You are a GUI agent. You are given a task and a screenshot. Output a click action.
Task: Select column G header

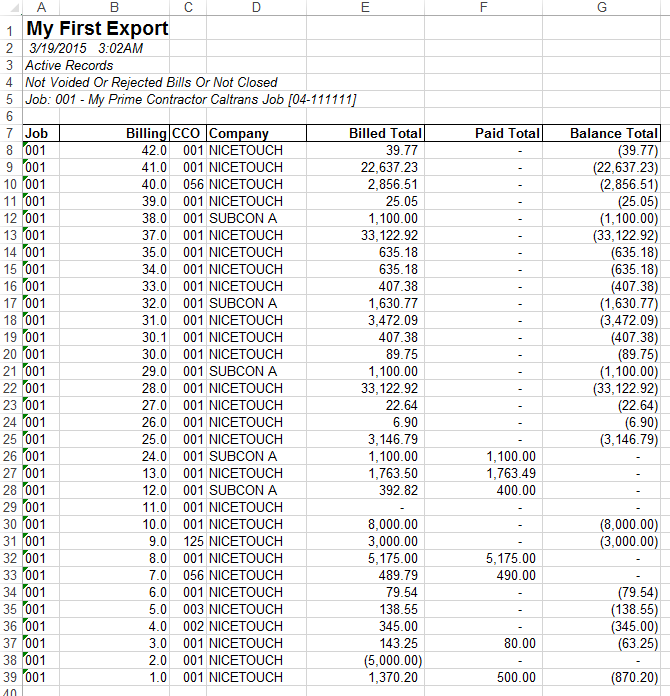601,8
